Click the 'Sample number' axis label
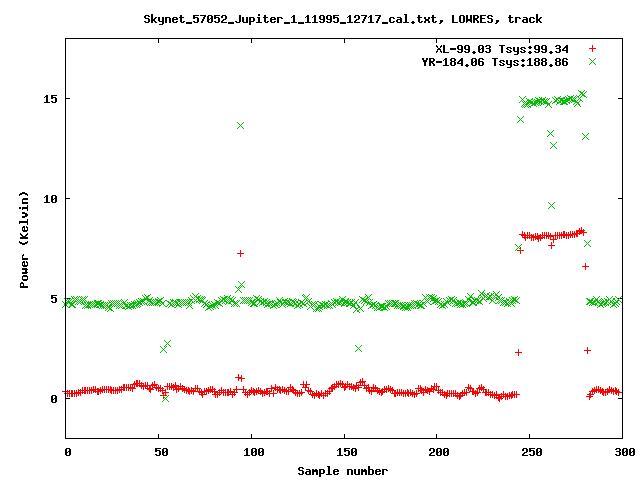 342,471
